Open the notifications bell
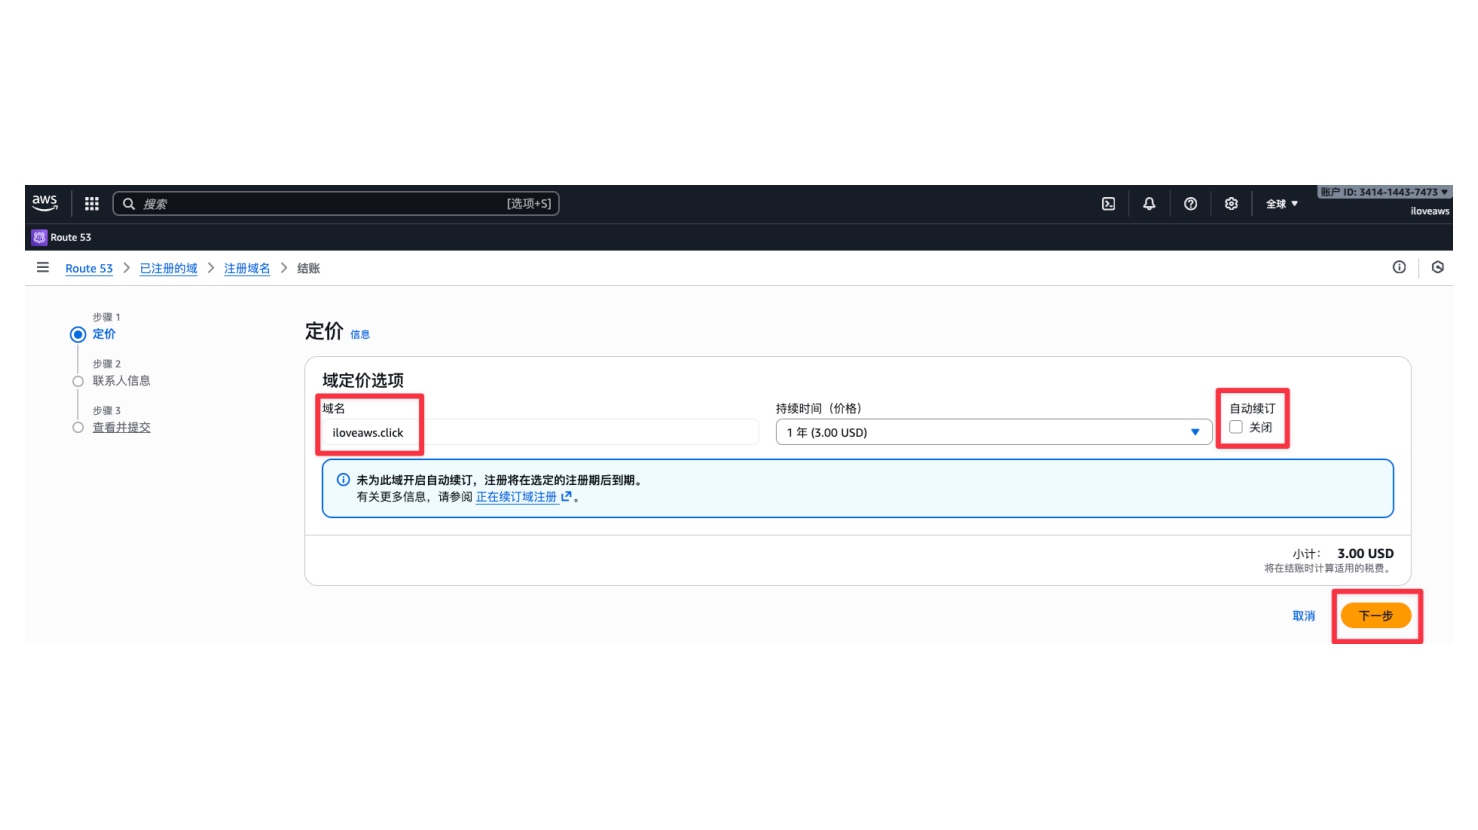Screen dimensions: 1478x830 (x=1149, y=204)
